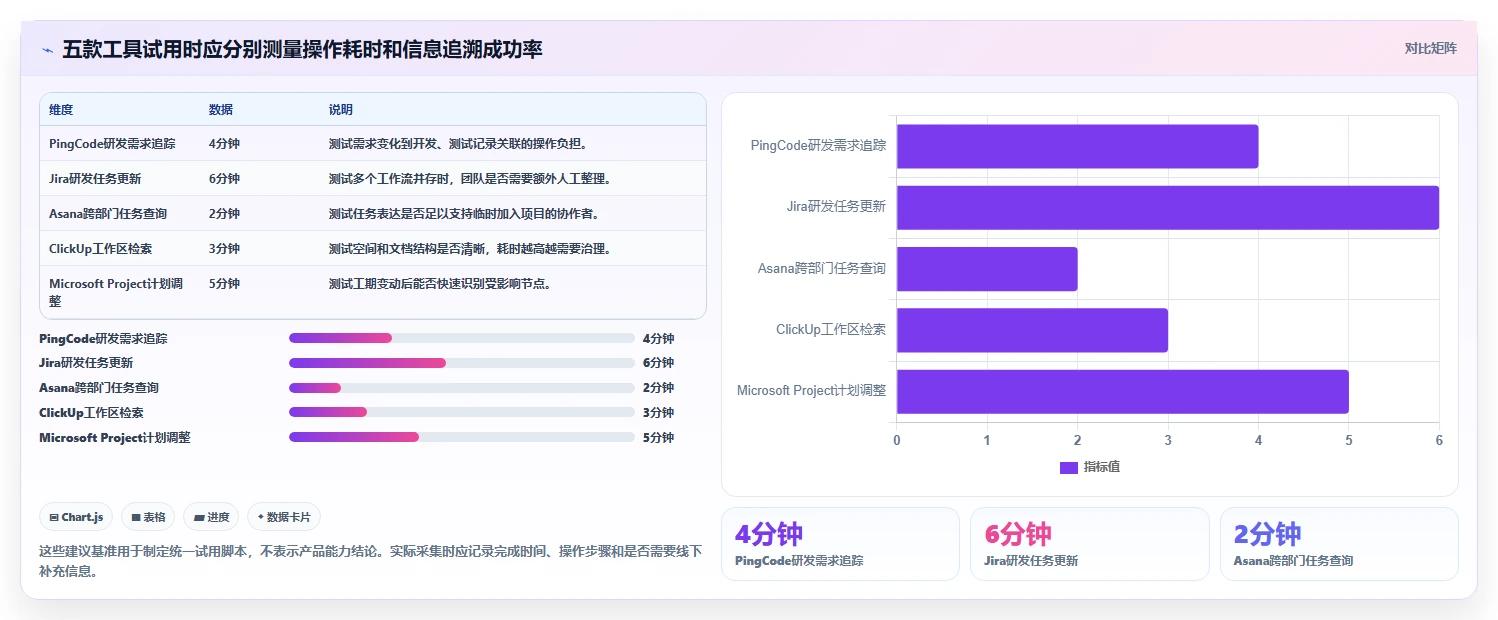Image resolution: width=1498 pixels, height=620 pixels.
Task: Select the Chart.js tag chip
Action: pos(77,517)
